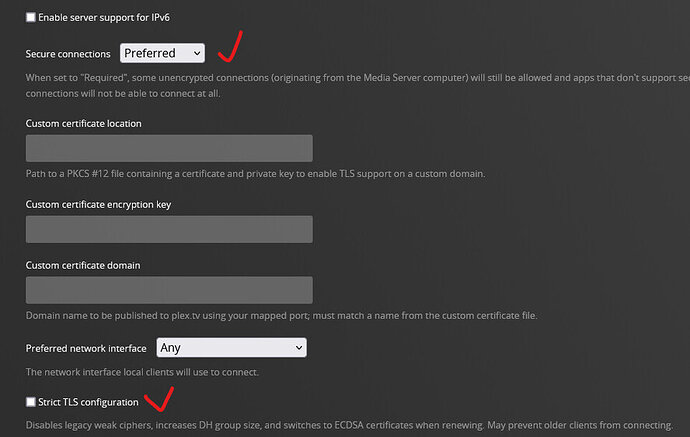Click the chevron arrow of the Preferred dropdown
The width and height of the screenshot is (690, 437).
(196, 53)
